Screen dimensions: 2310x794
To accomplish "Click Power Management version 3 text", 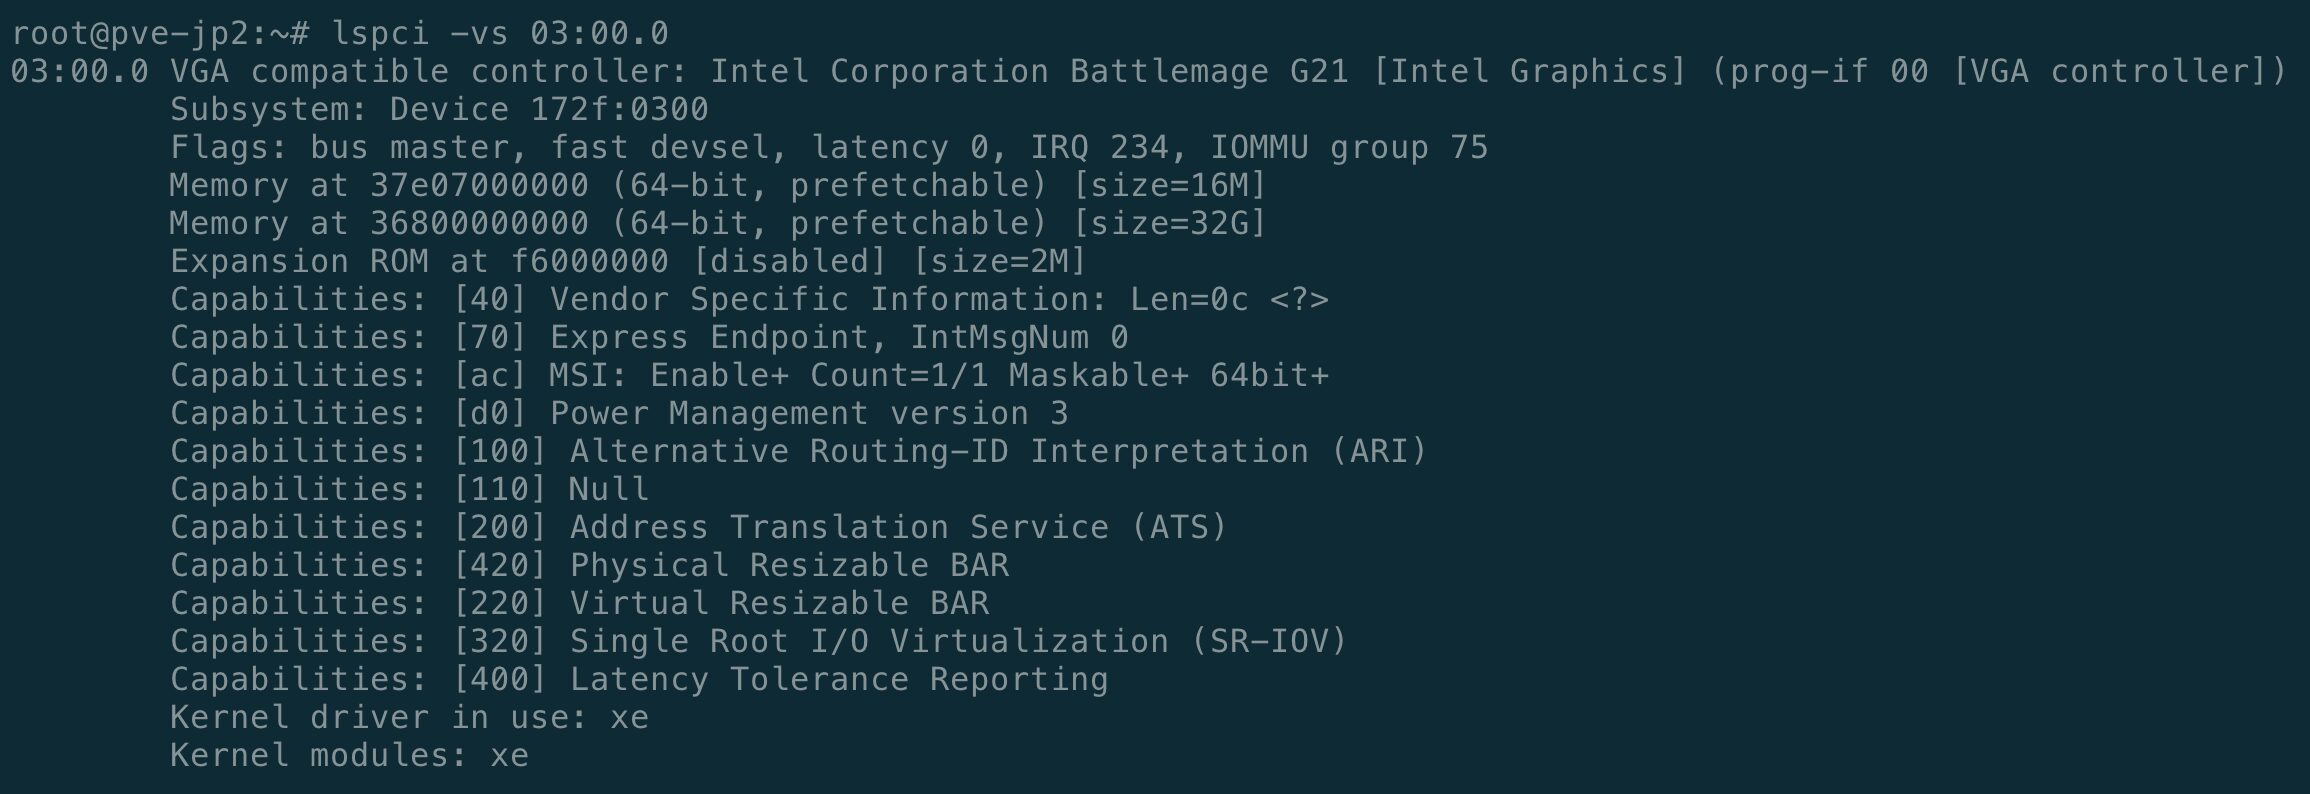I will point(809,414).
